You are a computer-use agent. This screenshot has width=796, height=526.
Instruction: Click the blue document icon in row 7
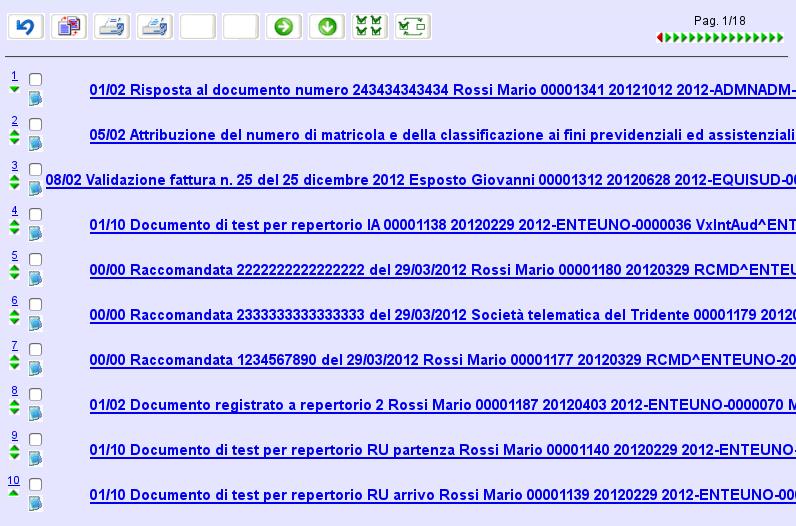tap(35, 368)
